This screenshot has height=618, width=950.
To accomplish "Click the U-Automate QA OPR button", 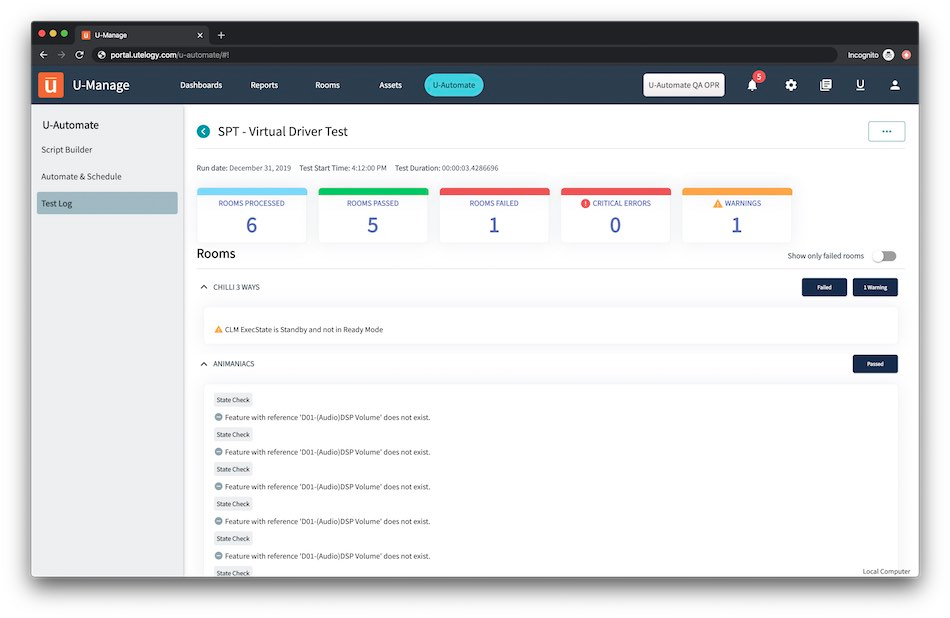I will click(683, 86).
